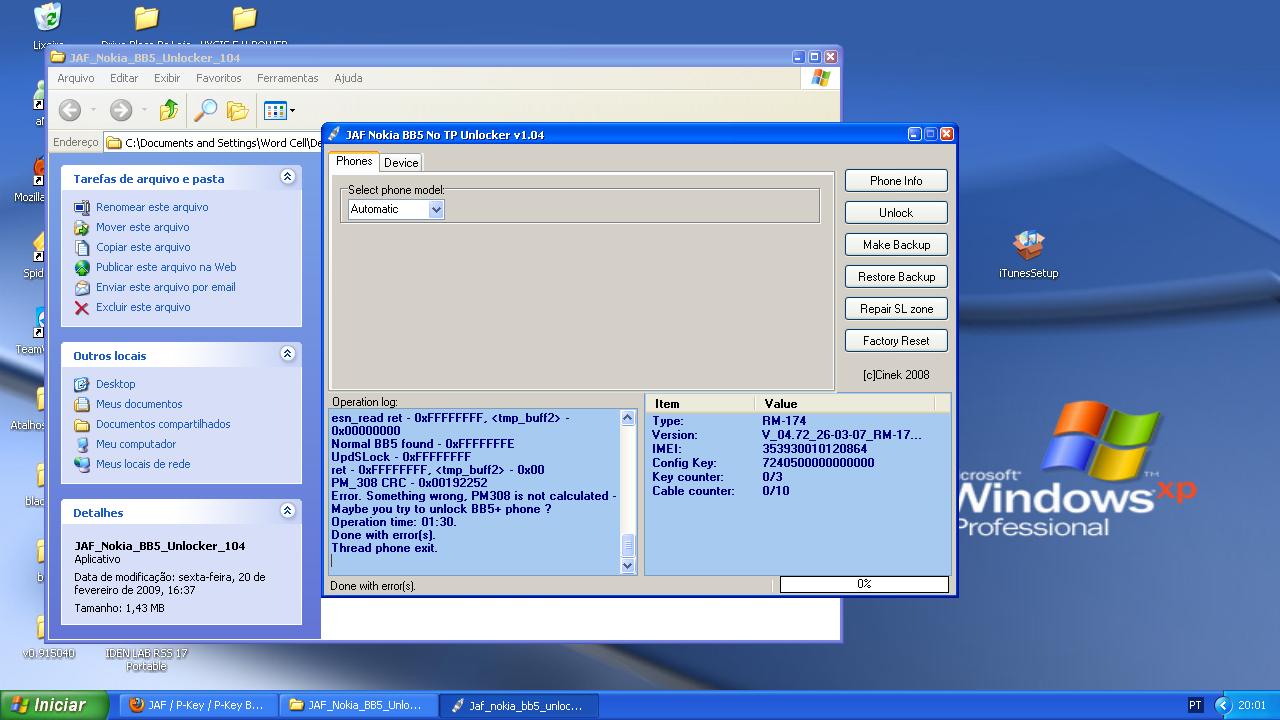Click the Value column header
The width and height of the screenshot is (1280, 720).
[844, 404]
